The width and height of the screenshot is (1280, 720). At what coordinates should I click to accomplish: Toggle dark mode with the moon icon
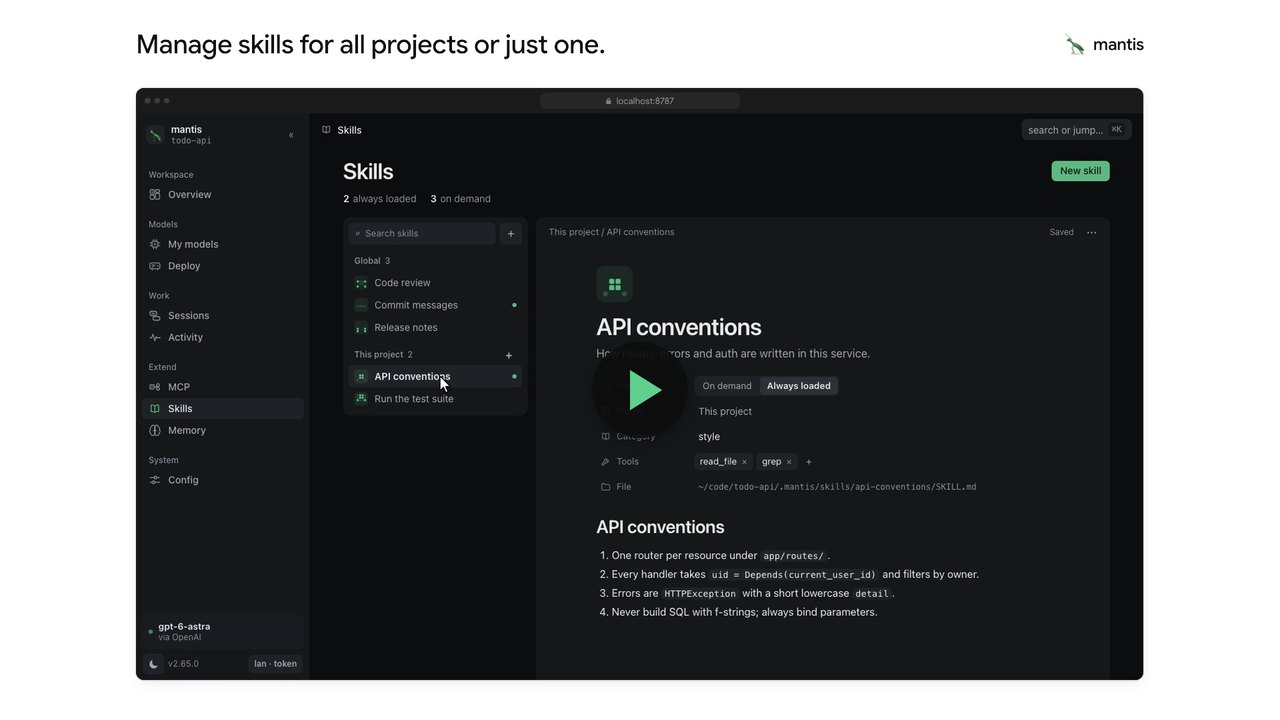(153, 664)
